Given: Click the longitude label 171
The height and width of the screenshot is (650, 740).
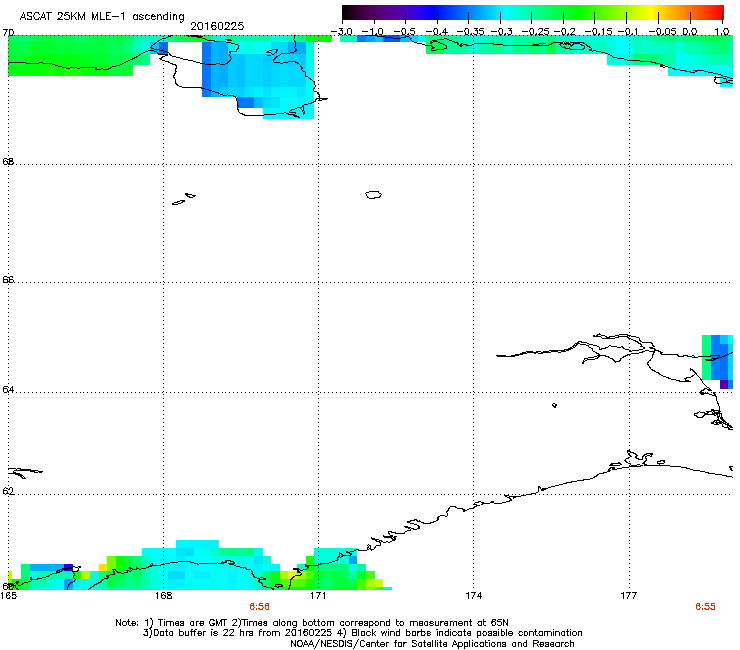Looking at the screenshot, I should click(x=318, y=596).
